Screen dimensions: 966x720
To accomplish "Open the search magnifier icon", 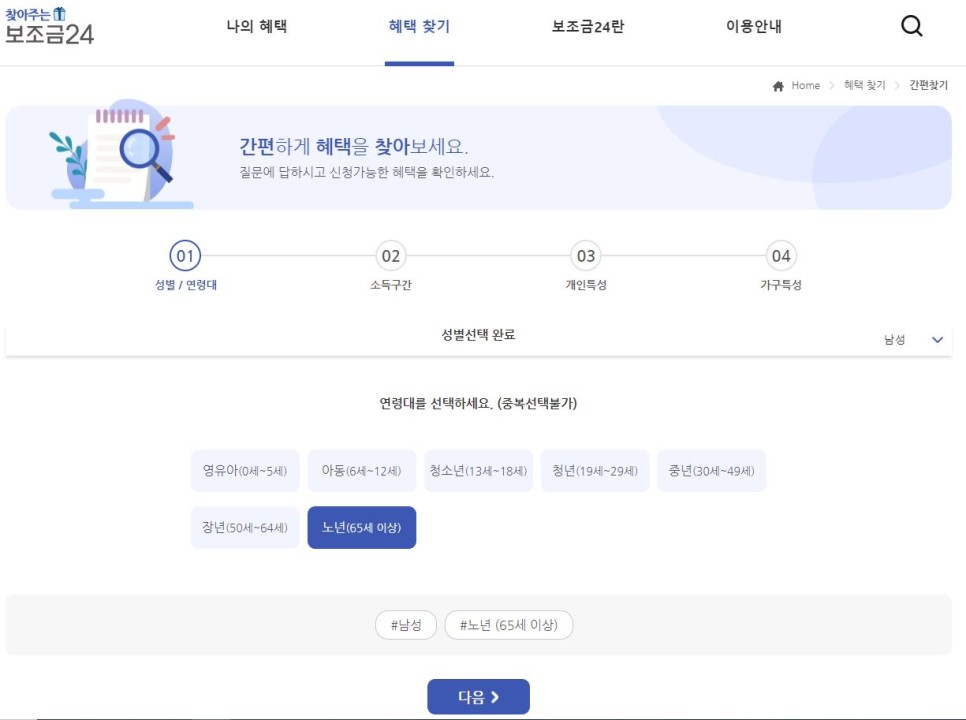I will point(911,26).
